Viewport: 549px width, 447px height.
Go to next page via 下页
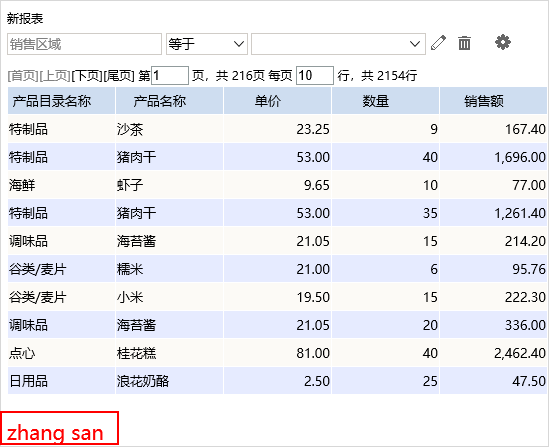87,76
